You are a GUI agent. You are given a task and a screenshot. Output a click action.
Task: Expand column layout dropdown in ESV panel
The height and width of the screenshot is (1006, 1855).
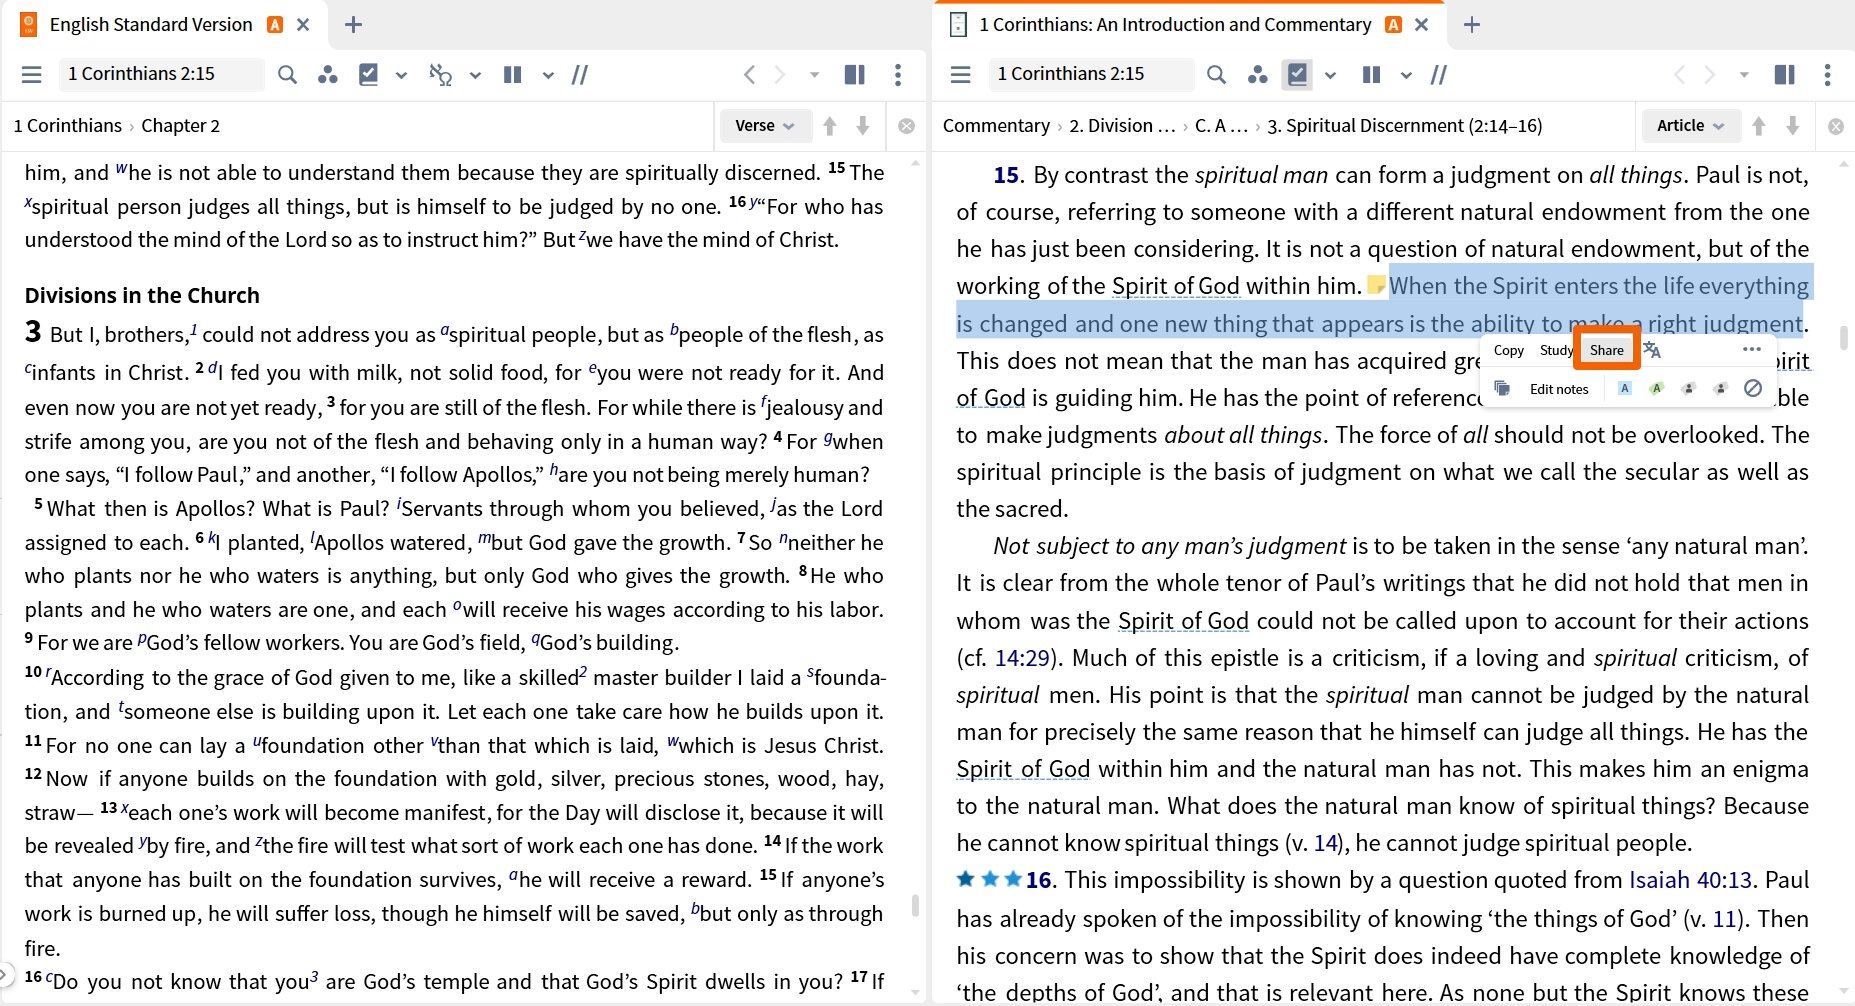548,75
